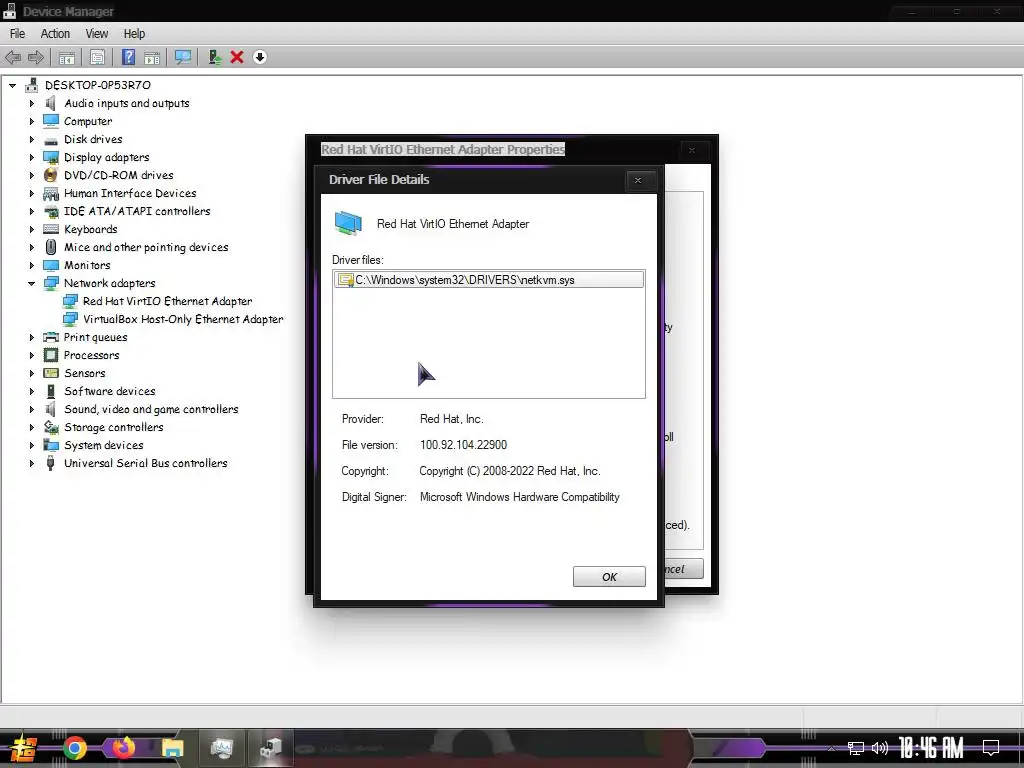Open the View menu
Viewport: 1024px width, 768px height.
click(x=97, y=34)
